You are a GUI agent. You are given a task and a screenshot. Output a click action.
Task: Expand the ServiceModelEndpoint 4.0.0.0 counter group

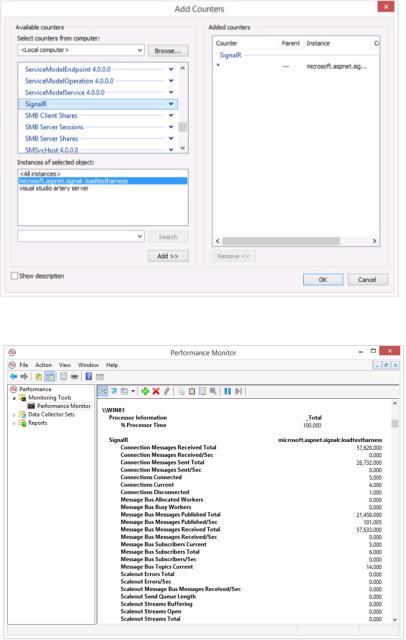pos(171,69)
